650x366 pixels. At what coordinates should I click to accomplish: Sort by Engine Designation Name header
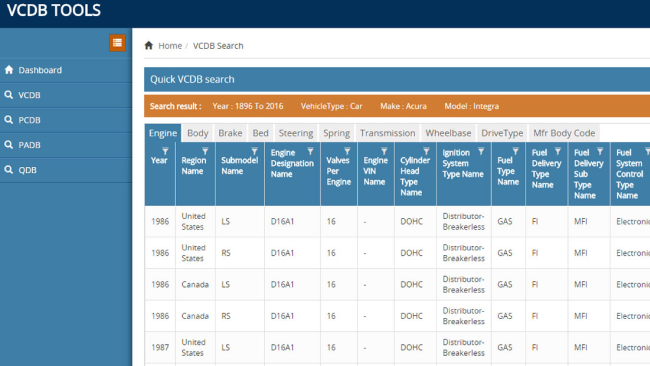[x=292, y=163]
